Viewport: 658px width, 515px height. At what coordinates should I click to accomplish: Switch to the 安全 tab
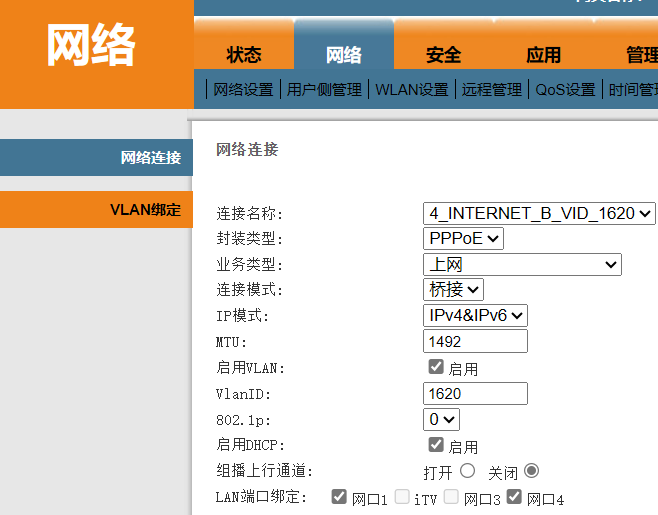[443, 55]
